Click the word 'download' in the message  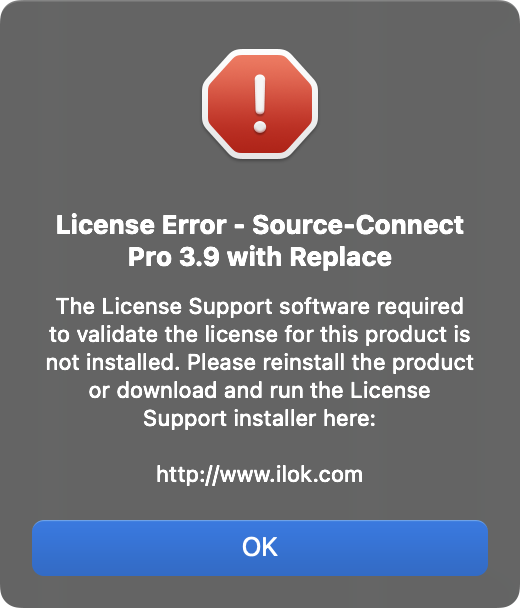(x=167, y=390)
